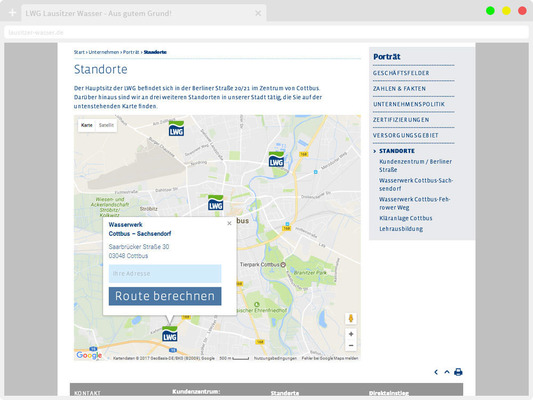The height and width of the screenshot is (400, 533).
Task: Click the print page icon
Action: click(x=458, y=372)
